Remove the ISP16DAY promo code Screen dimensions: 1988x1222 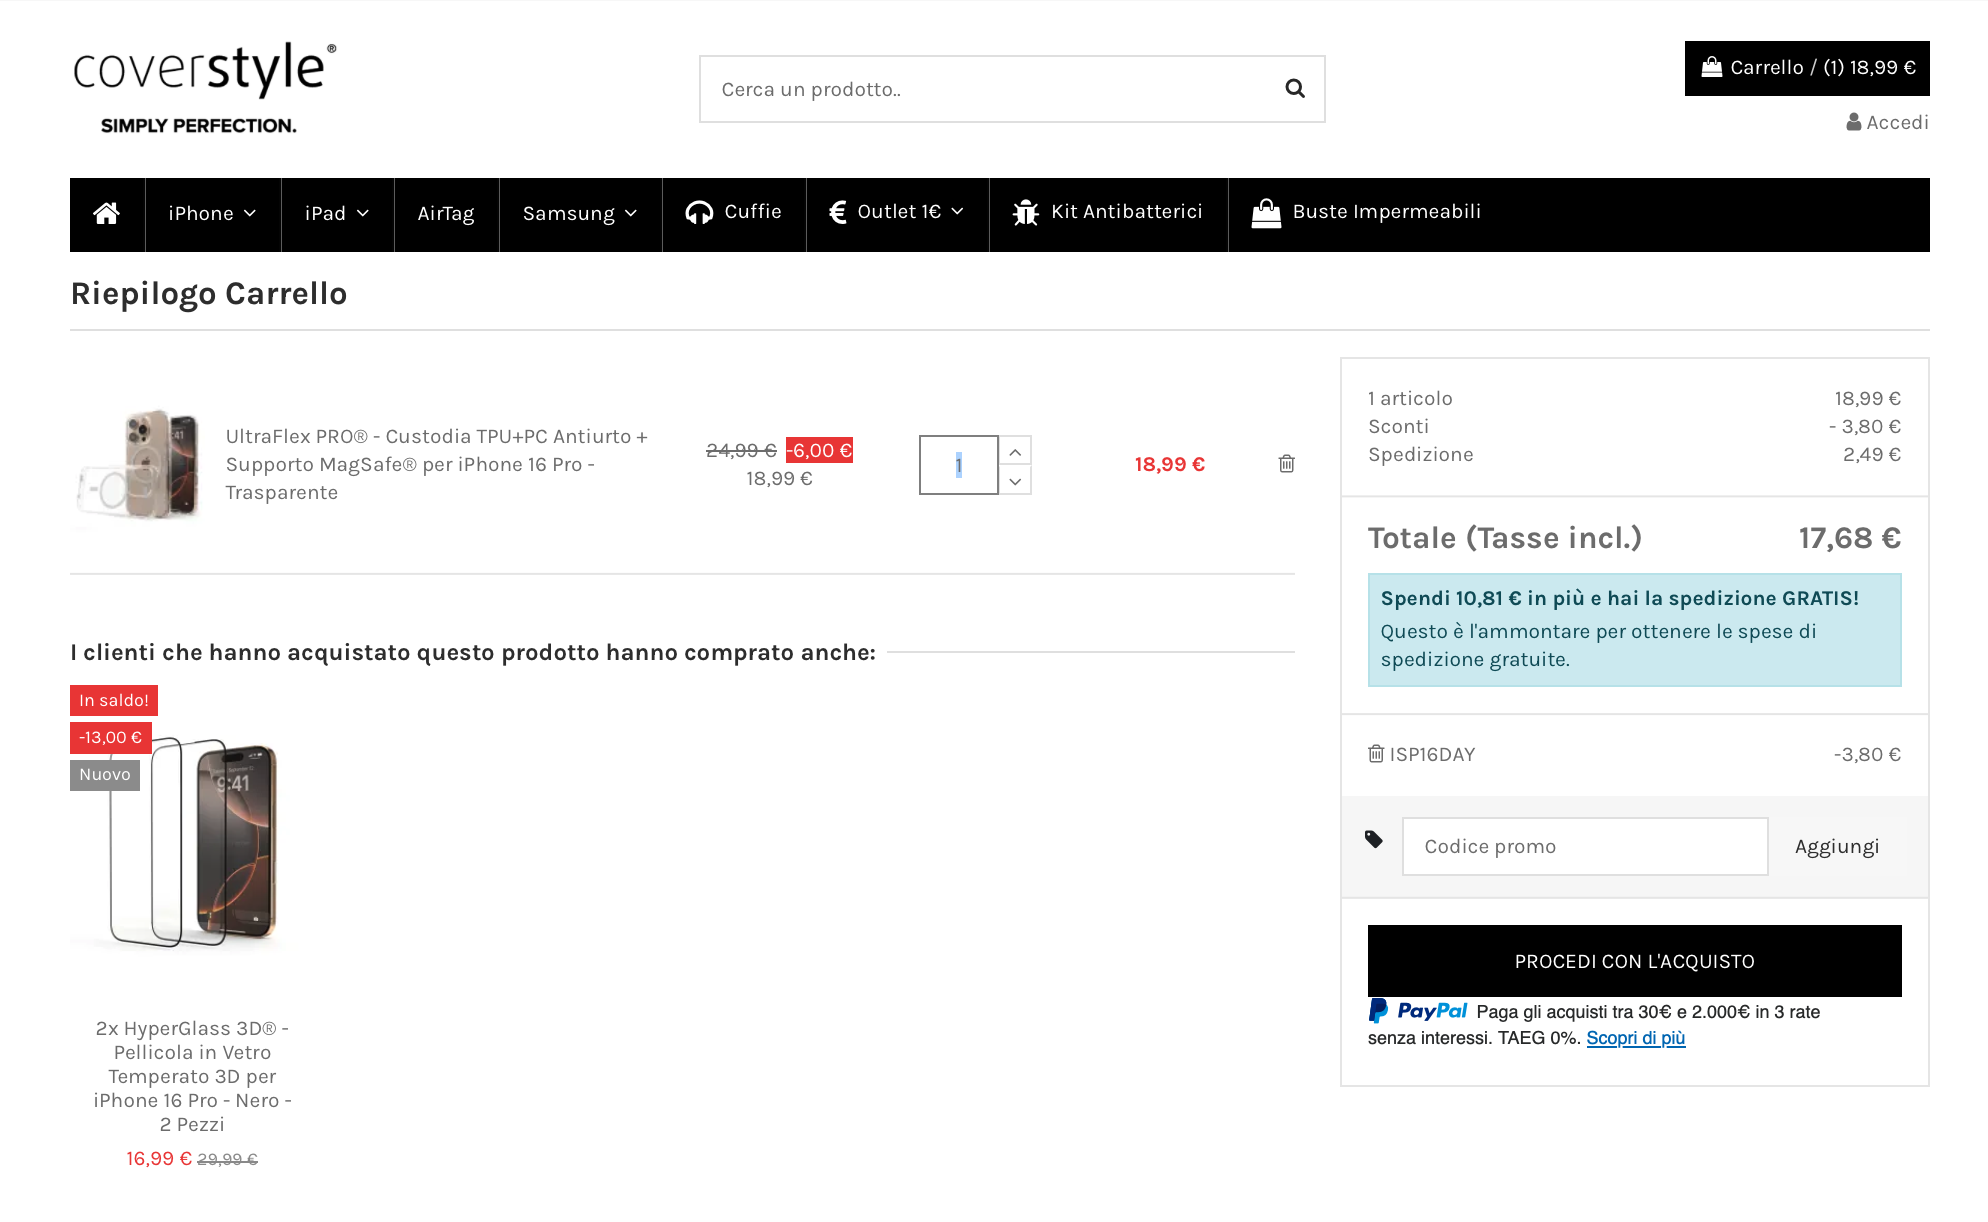(x=1376, y=754)
